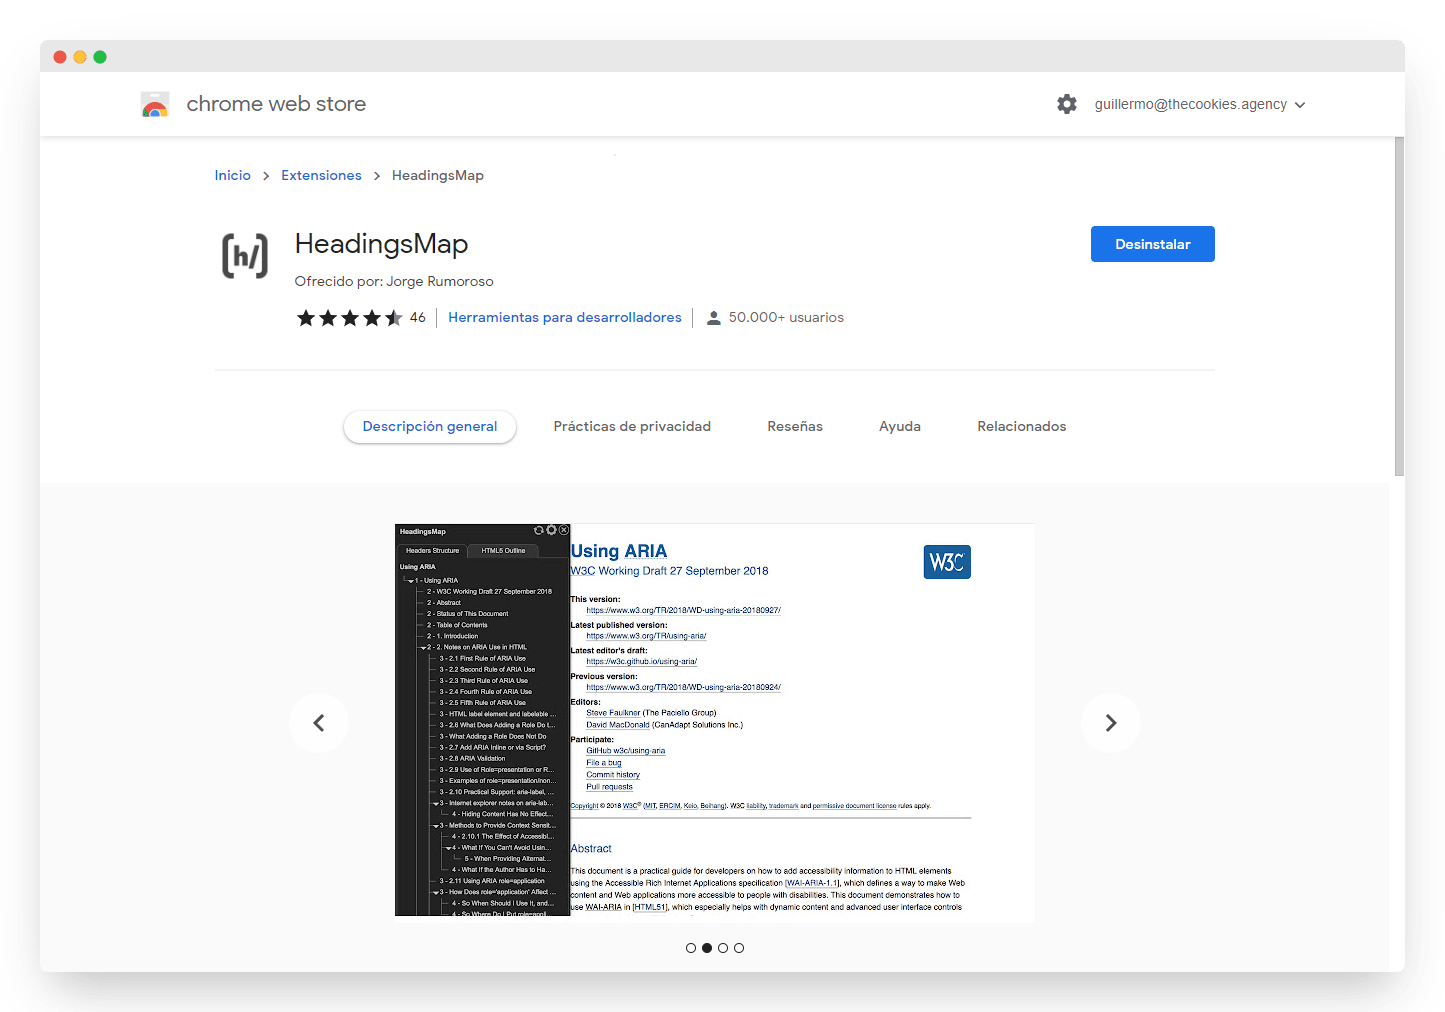Click the W3C logo in the preview
Viewport: 1445px width, 1012px height.
point(947,562)
